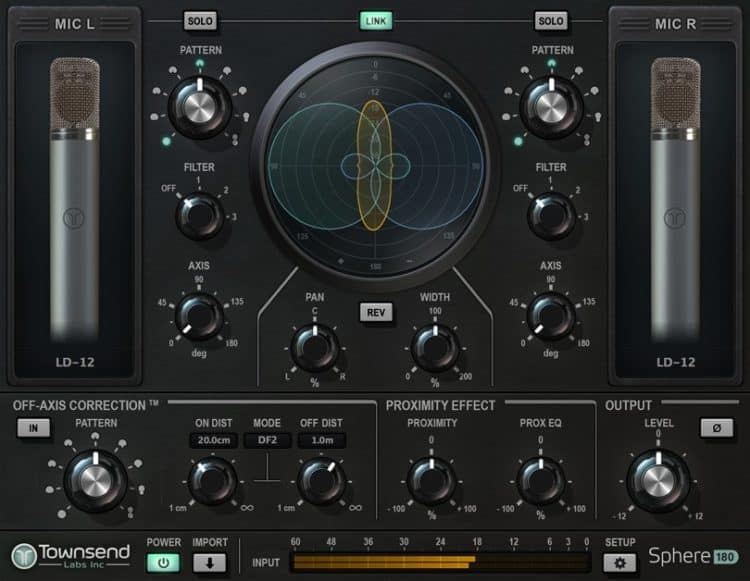Enable Off-Axis Correction IN button
750x581 pixels.
(31, 428)
